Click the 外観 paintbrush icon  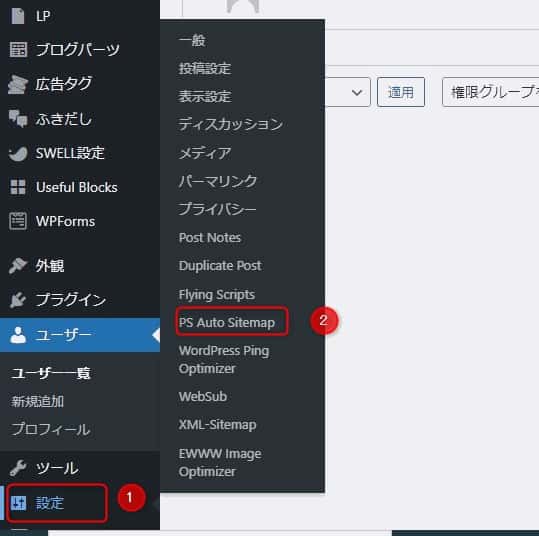(x=18, y=266)
